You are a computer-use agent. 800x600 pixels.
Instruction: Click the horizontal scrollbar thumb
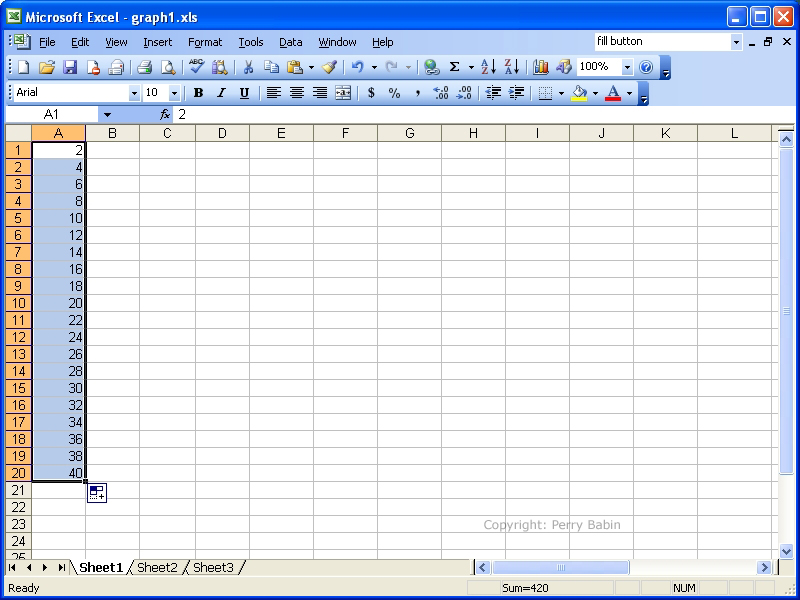click(560, 567)
